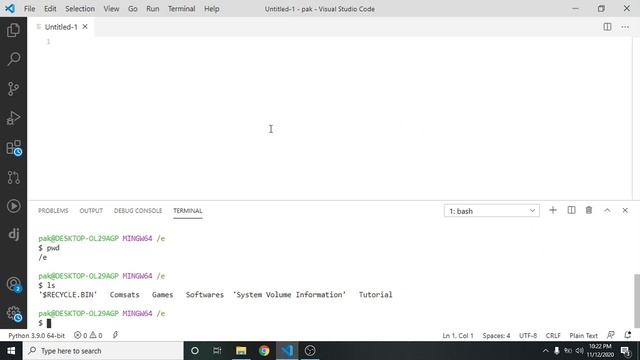640x360 pixels.
Task: Split the editor to the right
Action: [607, 27]
